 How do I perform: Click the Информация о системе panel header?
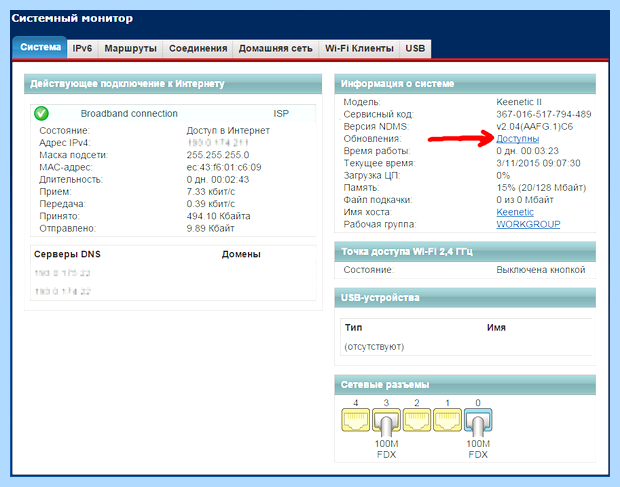[465, 84]
